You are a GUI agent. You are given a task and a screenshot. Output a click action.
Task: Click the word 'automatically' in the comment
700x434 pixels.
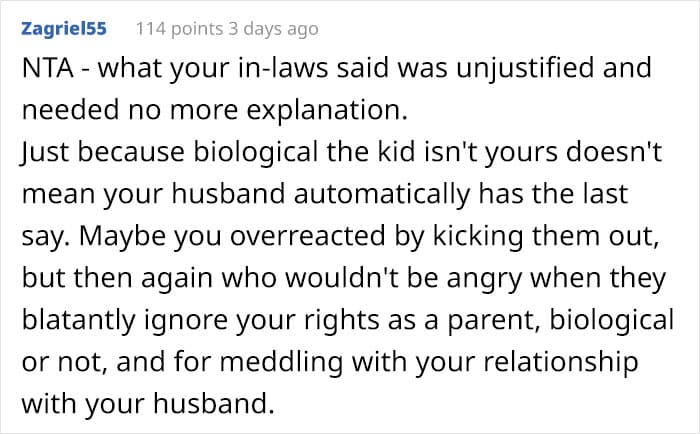coord(382,194)
